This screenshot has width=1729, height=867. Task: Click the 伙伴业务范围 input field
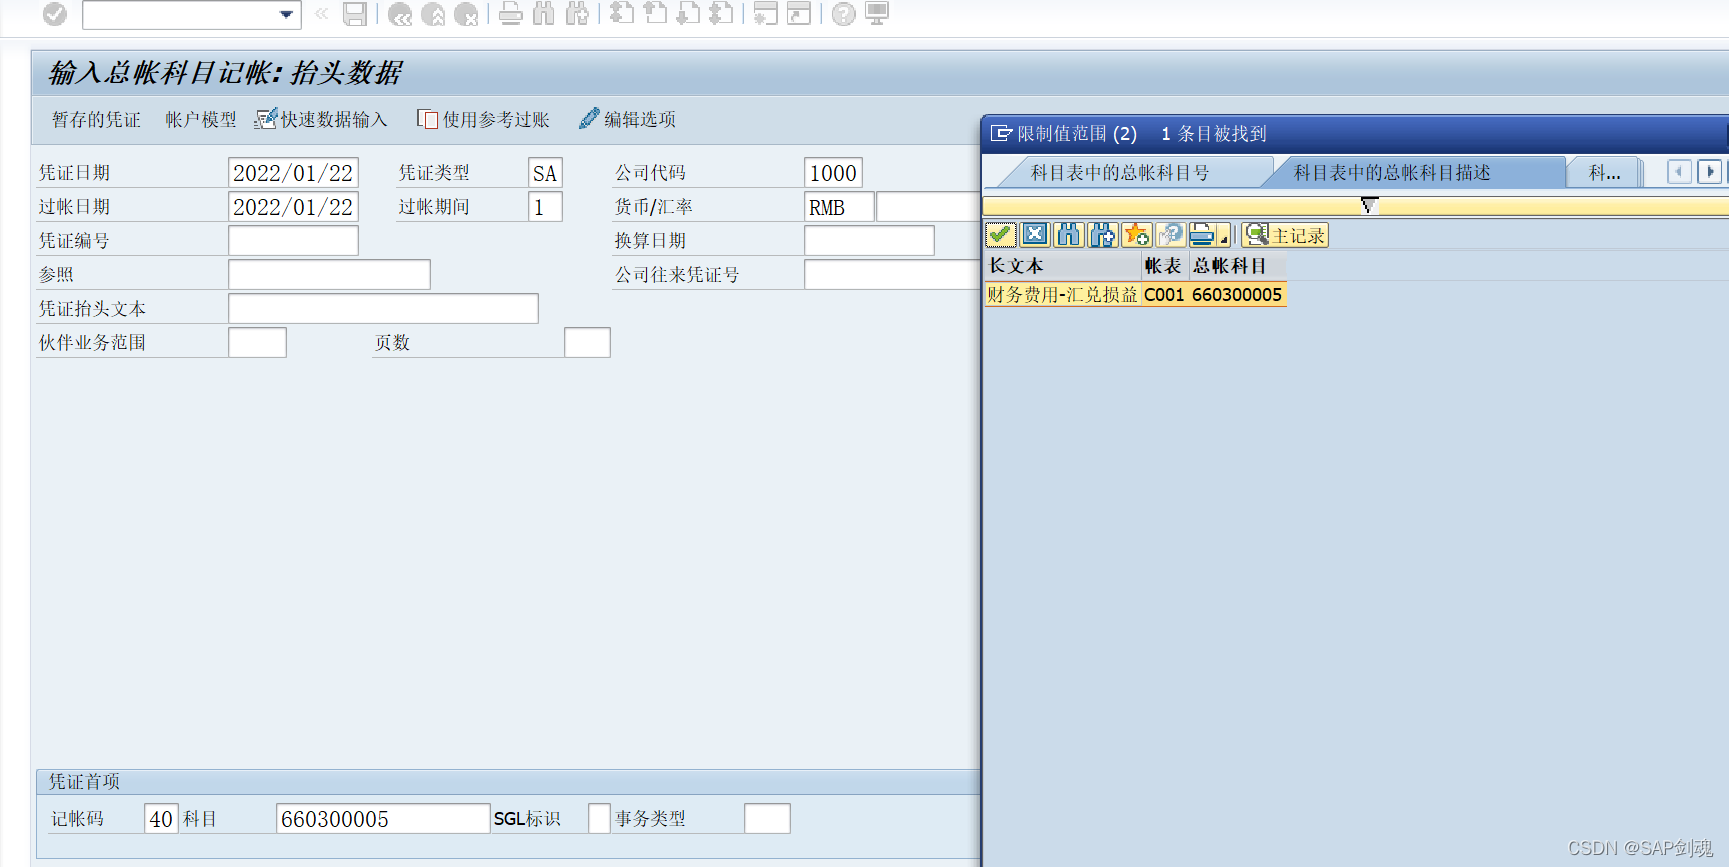tap(257, 343)
